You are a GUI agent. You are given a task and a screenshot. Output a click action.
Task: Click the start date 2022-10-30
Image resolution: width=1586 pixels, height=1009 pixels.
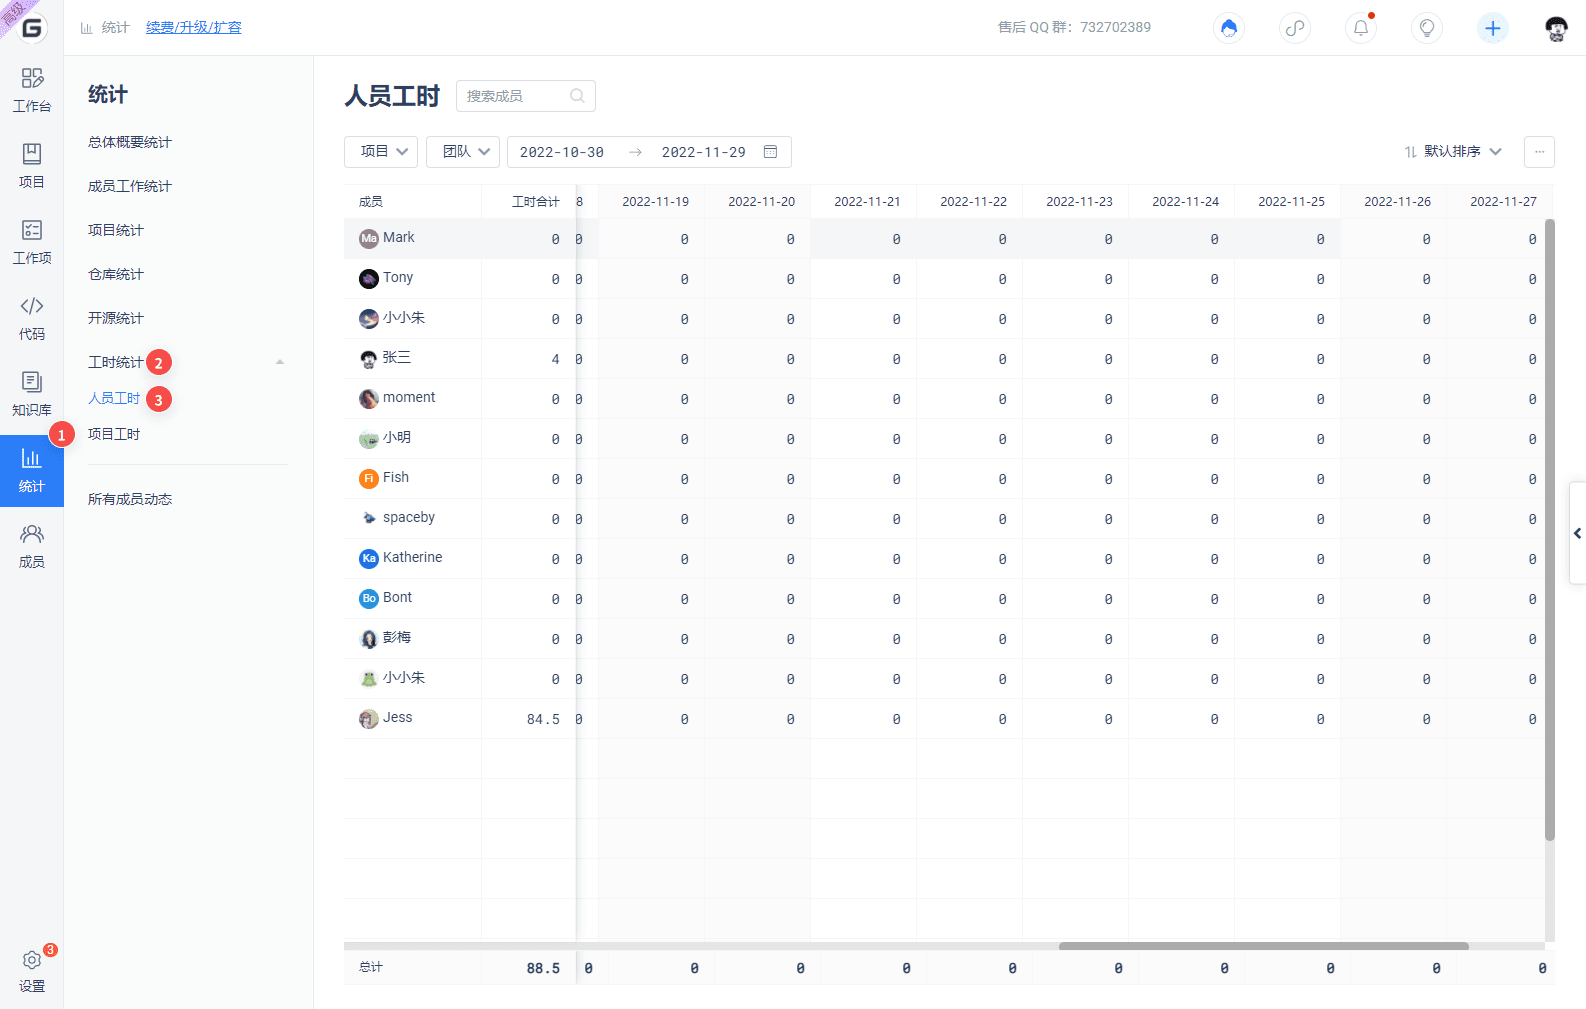[x=562, y=152]
